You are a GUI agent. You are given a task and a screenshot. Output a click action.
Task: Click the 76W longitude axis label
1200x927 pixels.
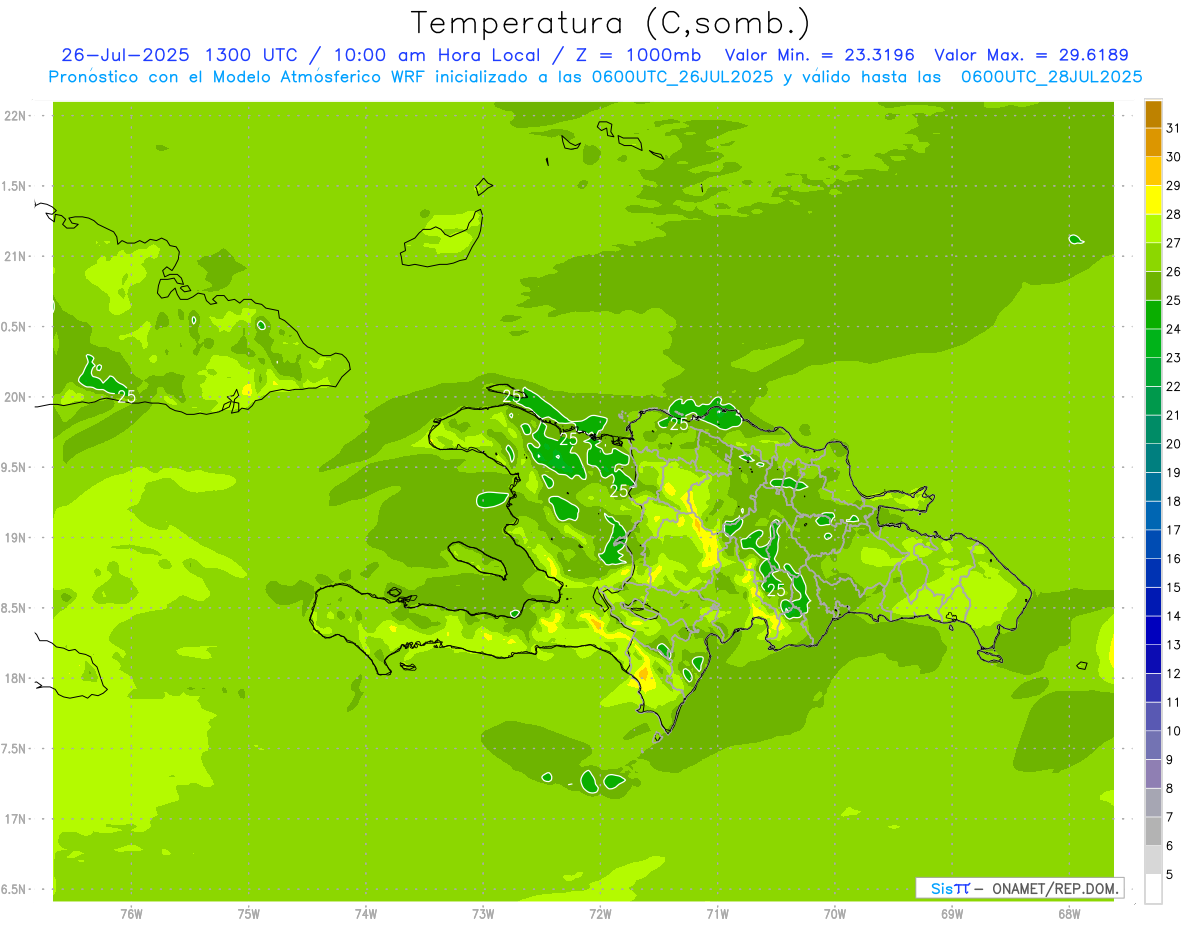(131, 914)
